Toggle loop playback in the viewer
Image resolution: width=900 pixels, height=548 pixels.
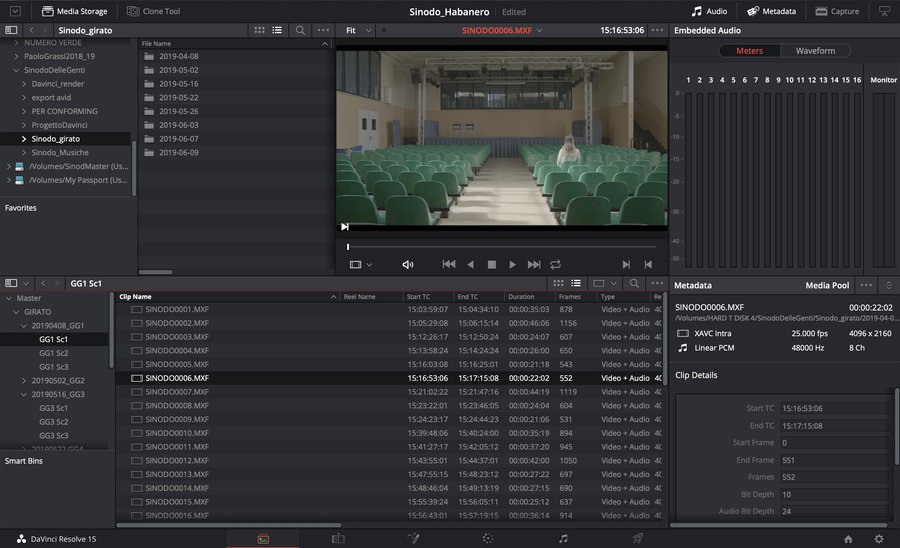coord(555,264)
